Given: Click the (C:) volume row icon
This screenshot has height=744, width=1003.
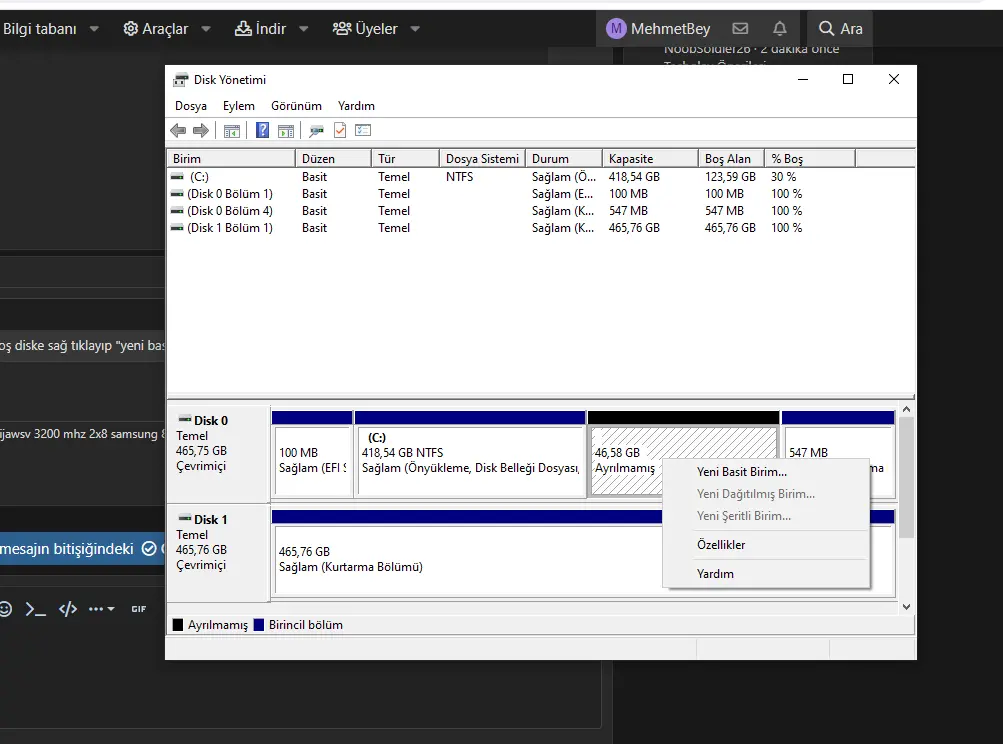Looking at the screenshot, I should (177, 177).
